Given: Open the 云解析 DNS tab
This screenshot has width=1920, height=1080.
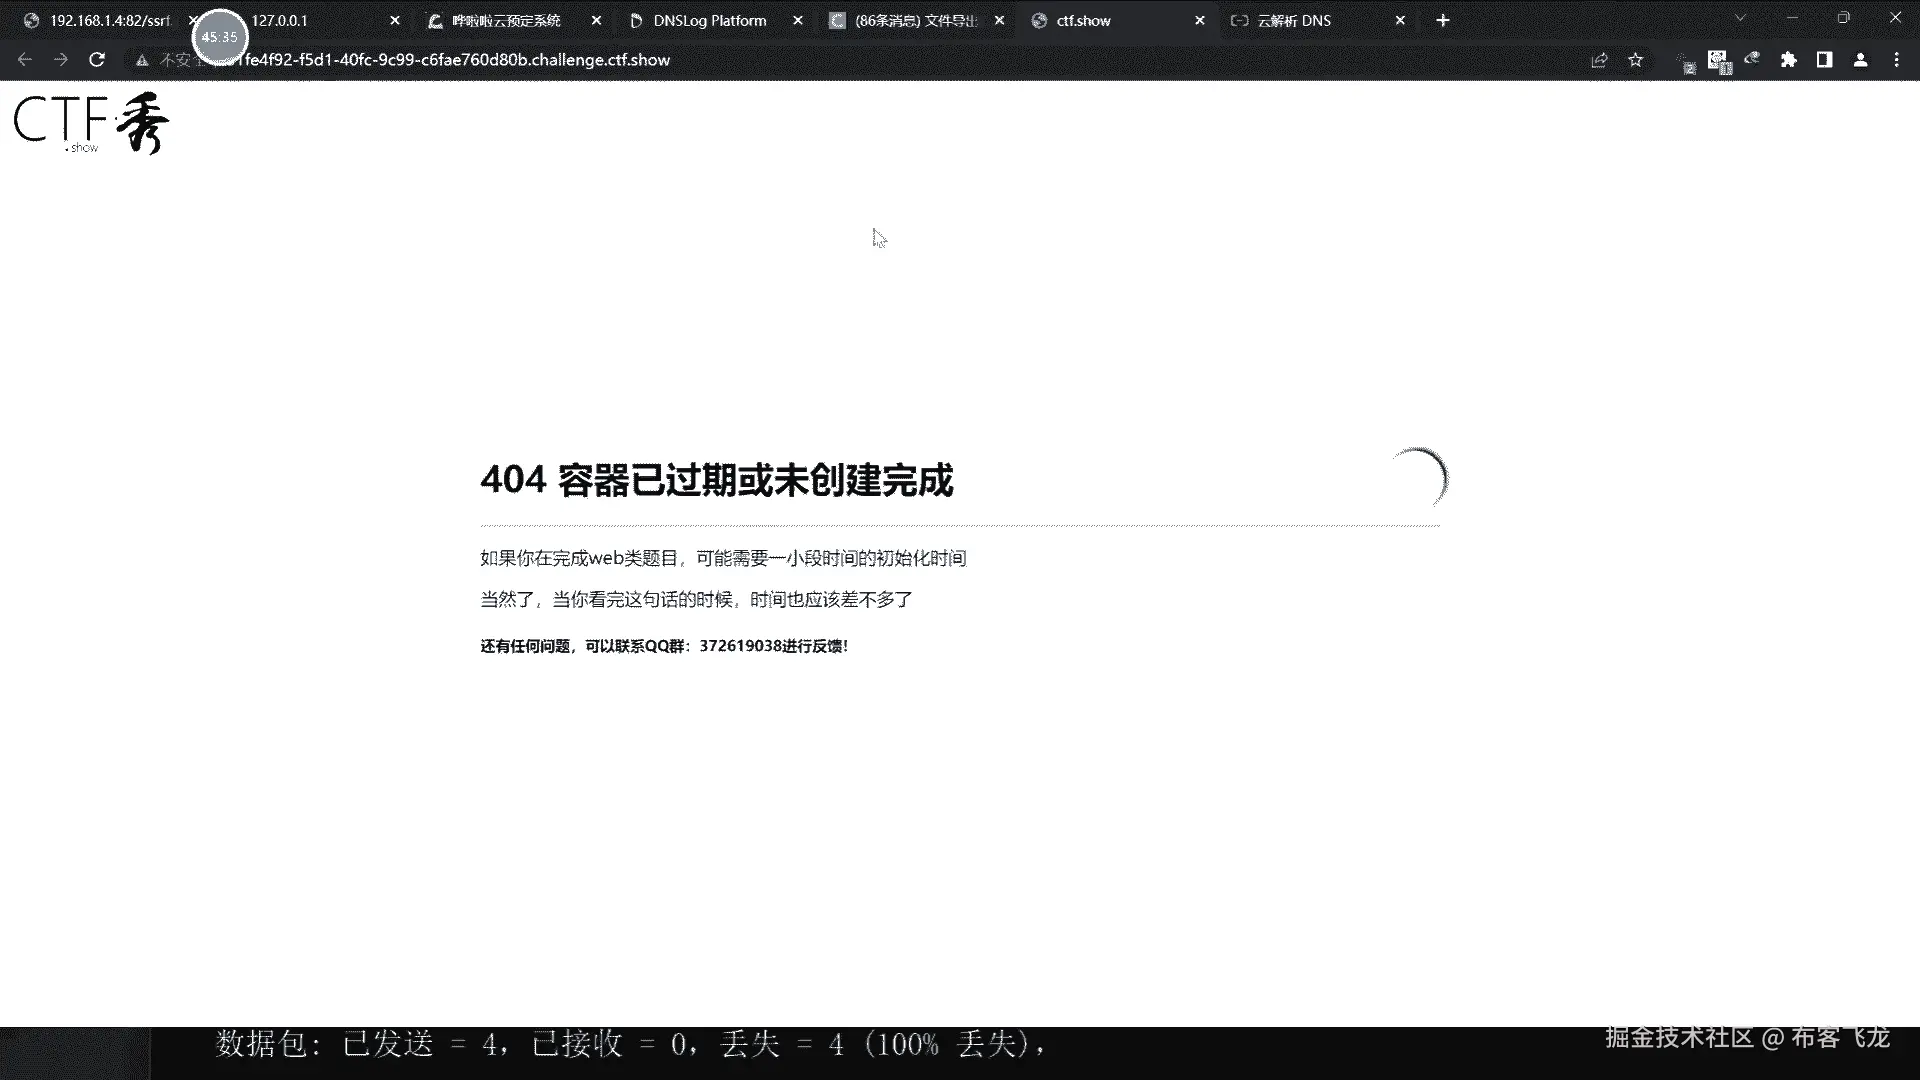Looking at the screenshot, I should (1293, 20).
